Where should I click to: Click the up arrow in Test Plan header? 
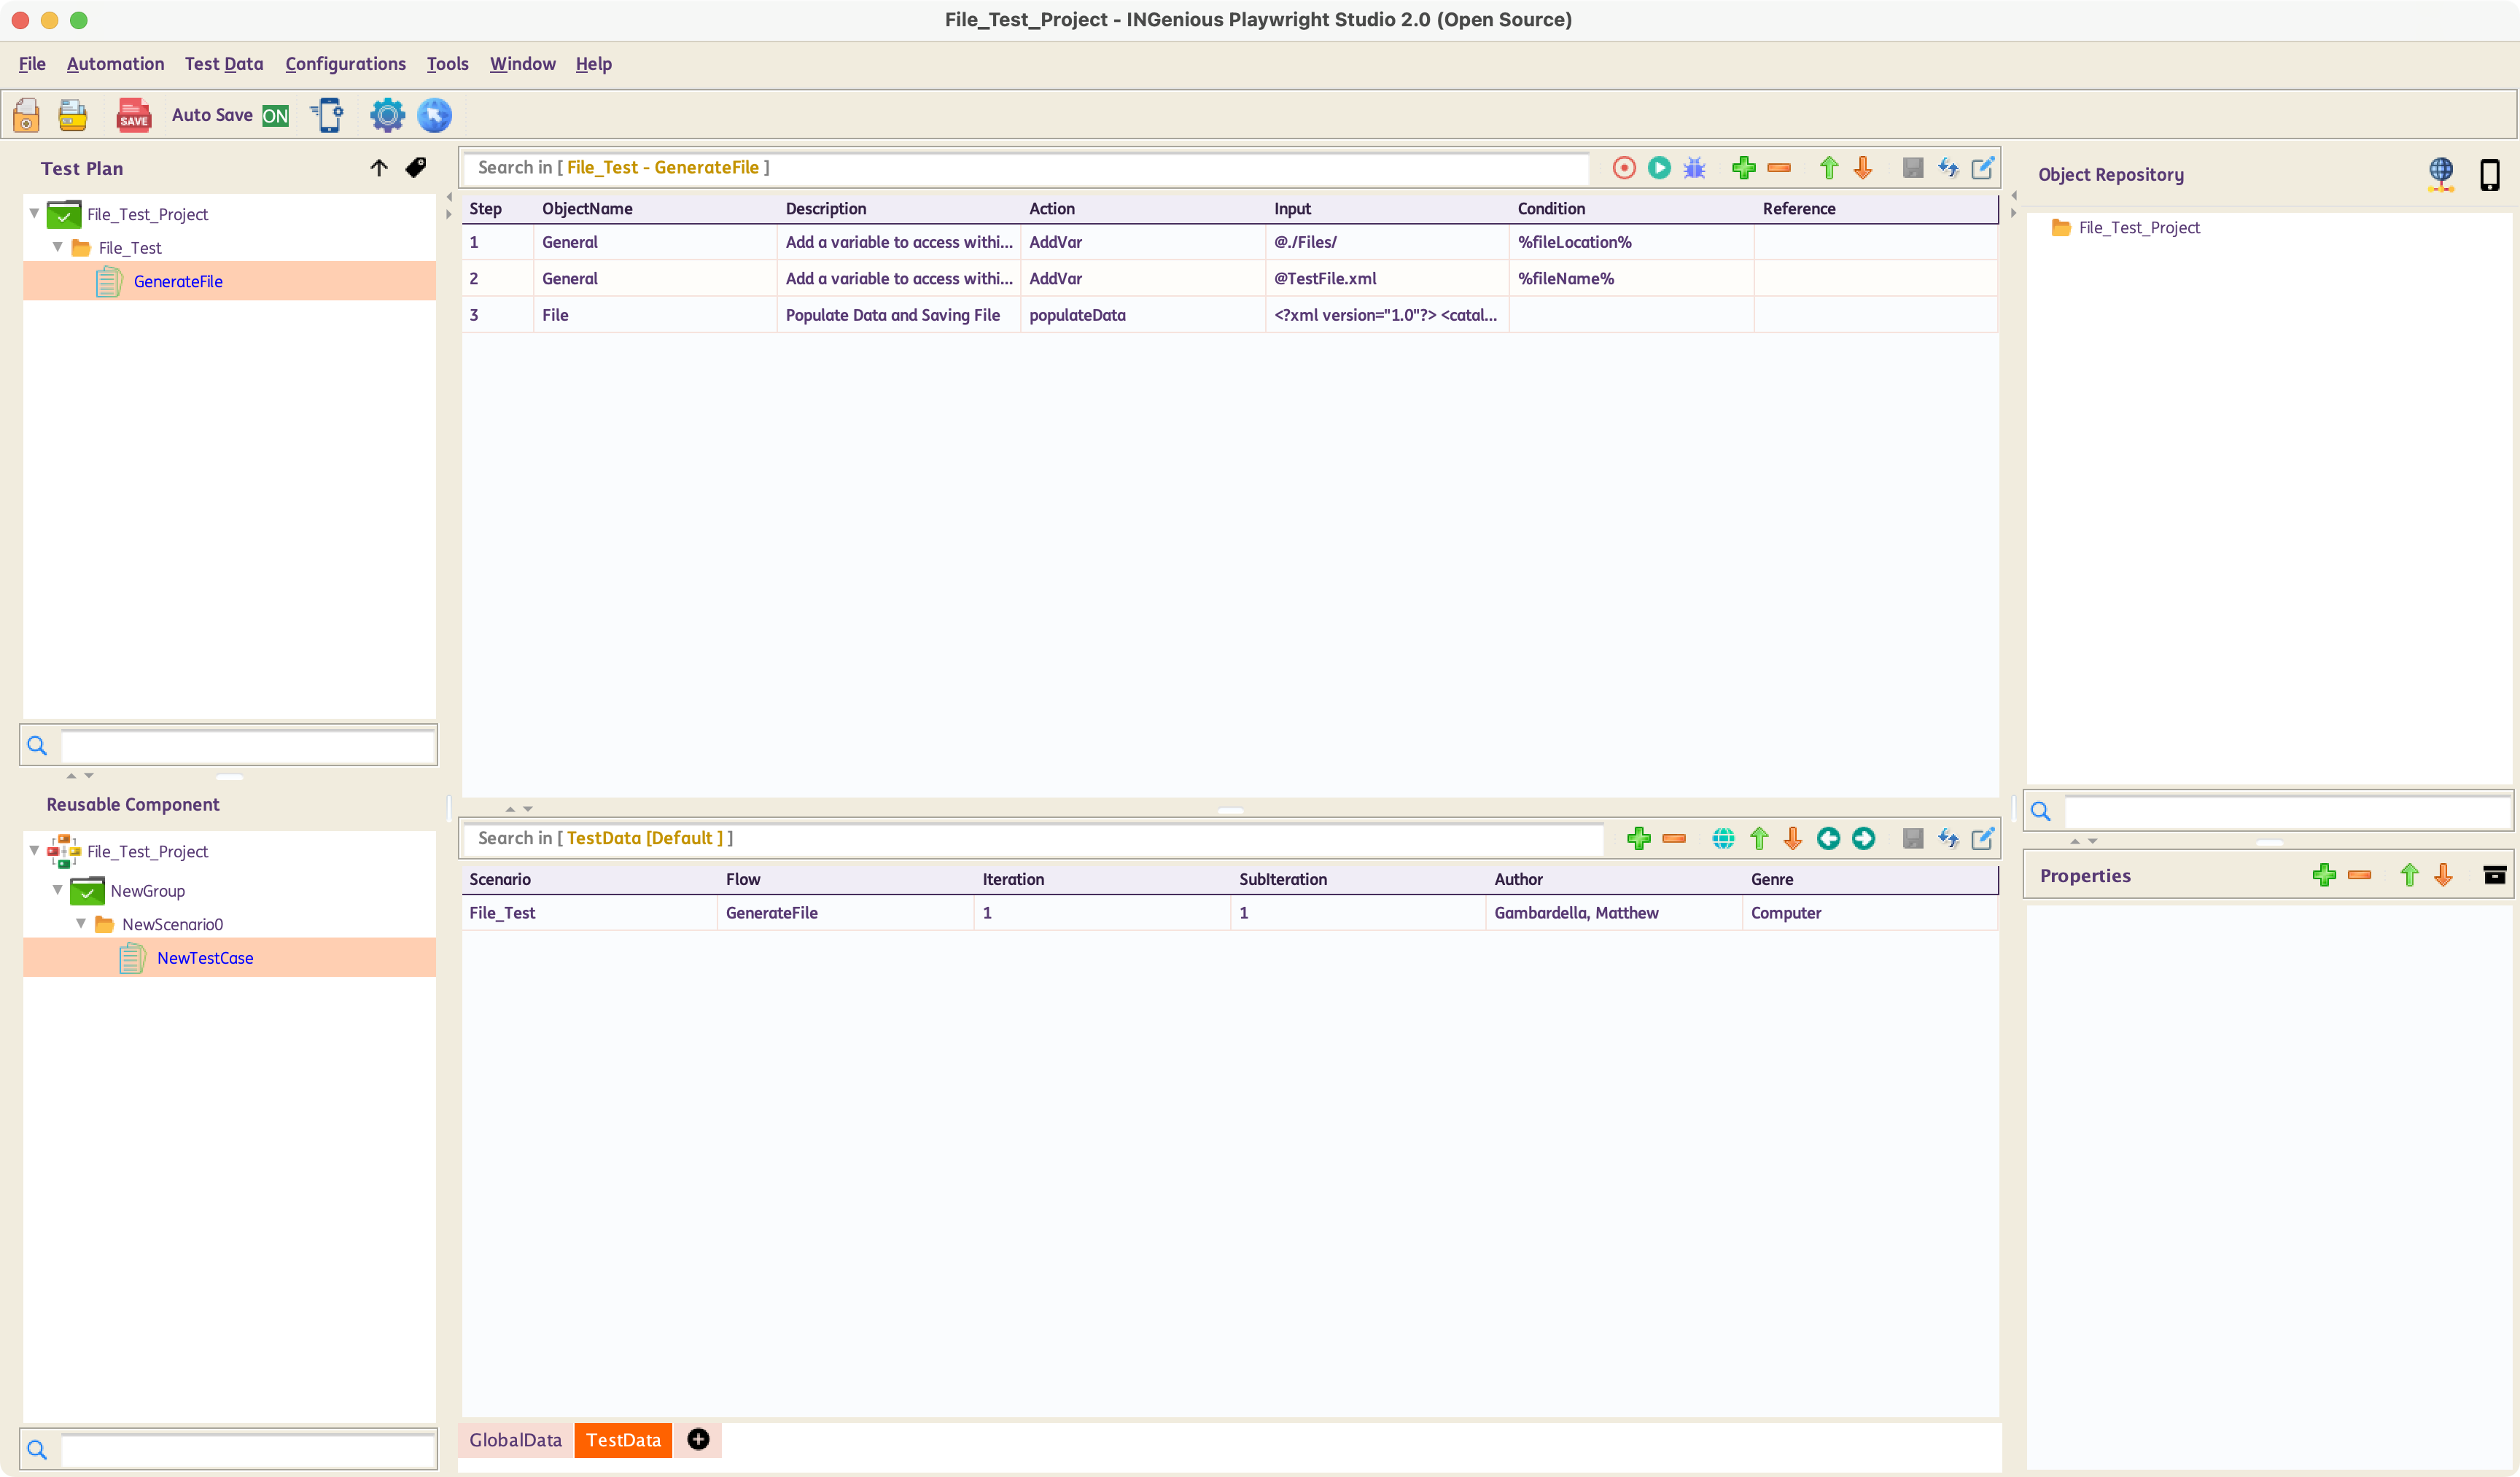point(378,168)
